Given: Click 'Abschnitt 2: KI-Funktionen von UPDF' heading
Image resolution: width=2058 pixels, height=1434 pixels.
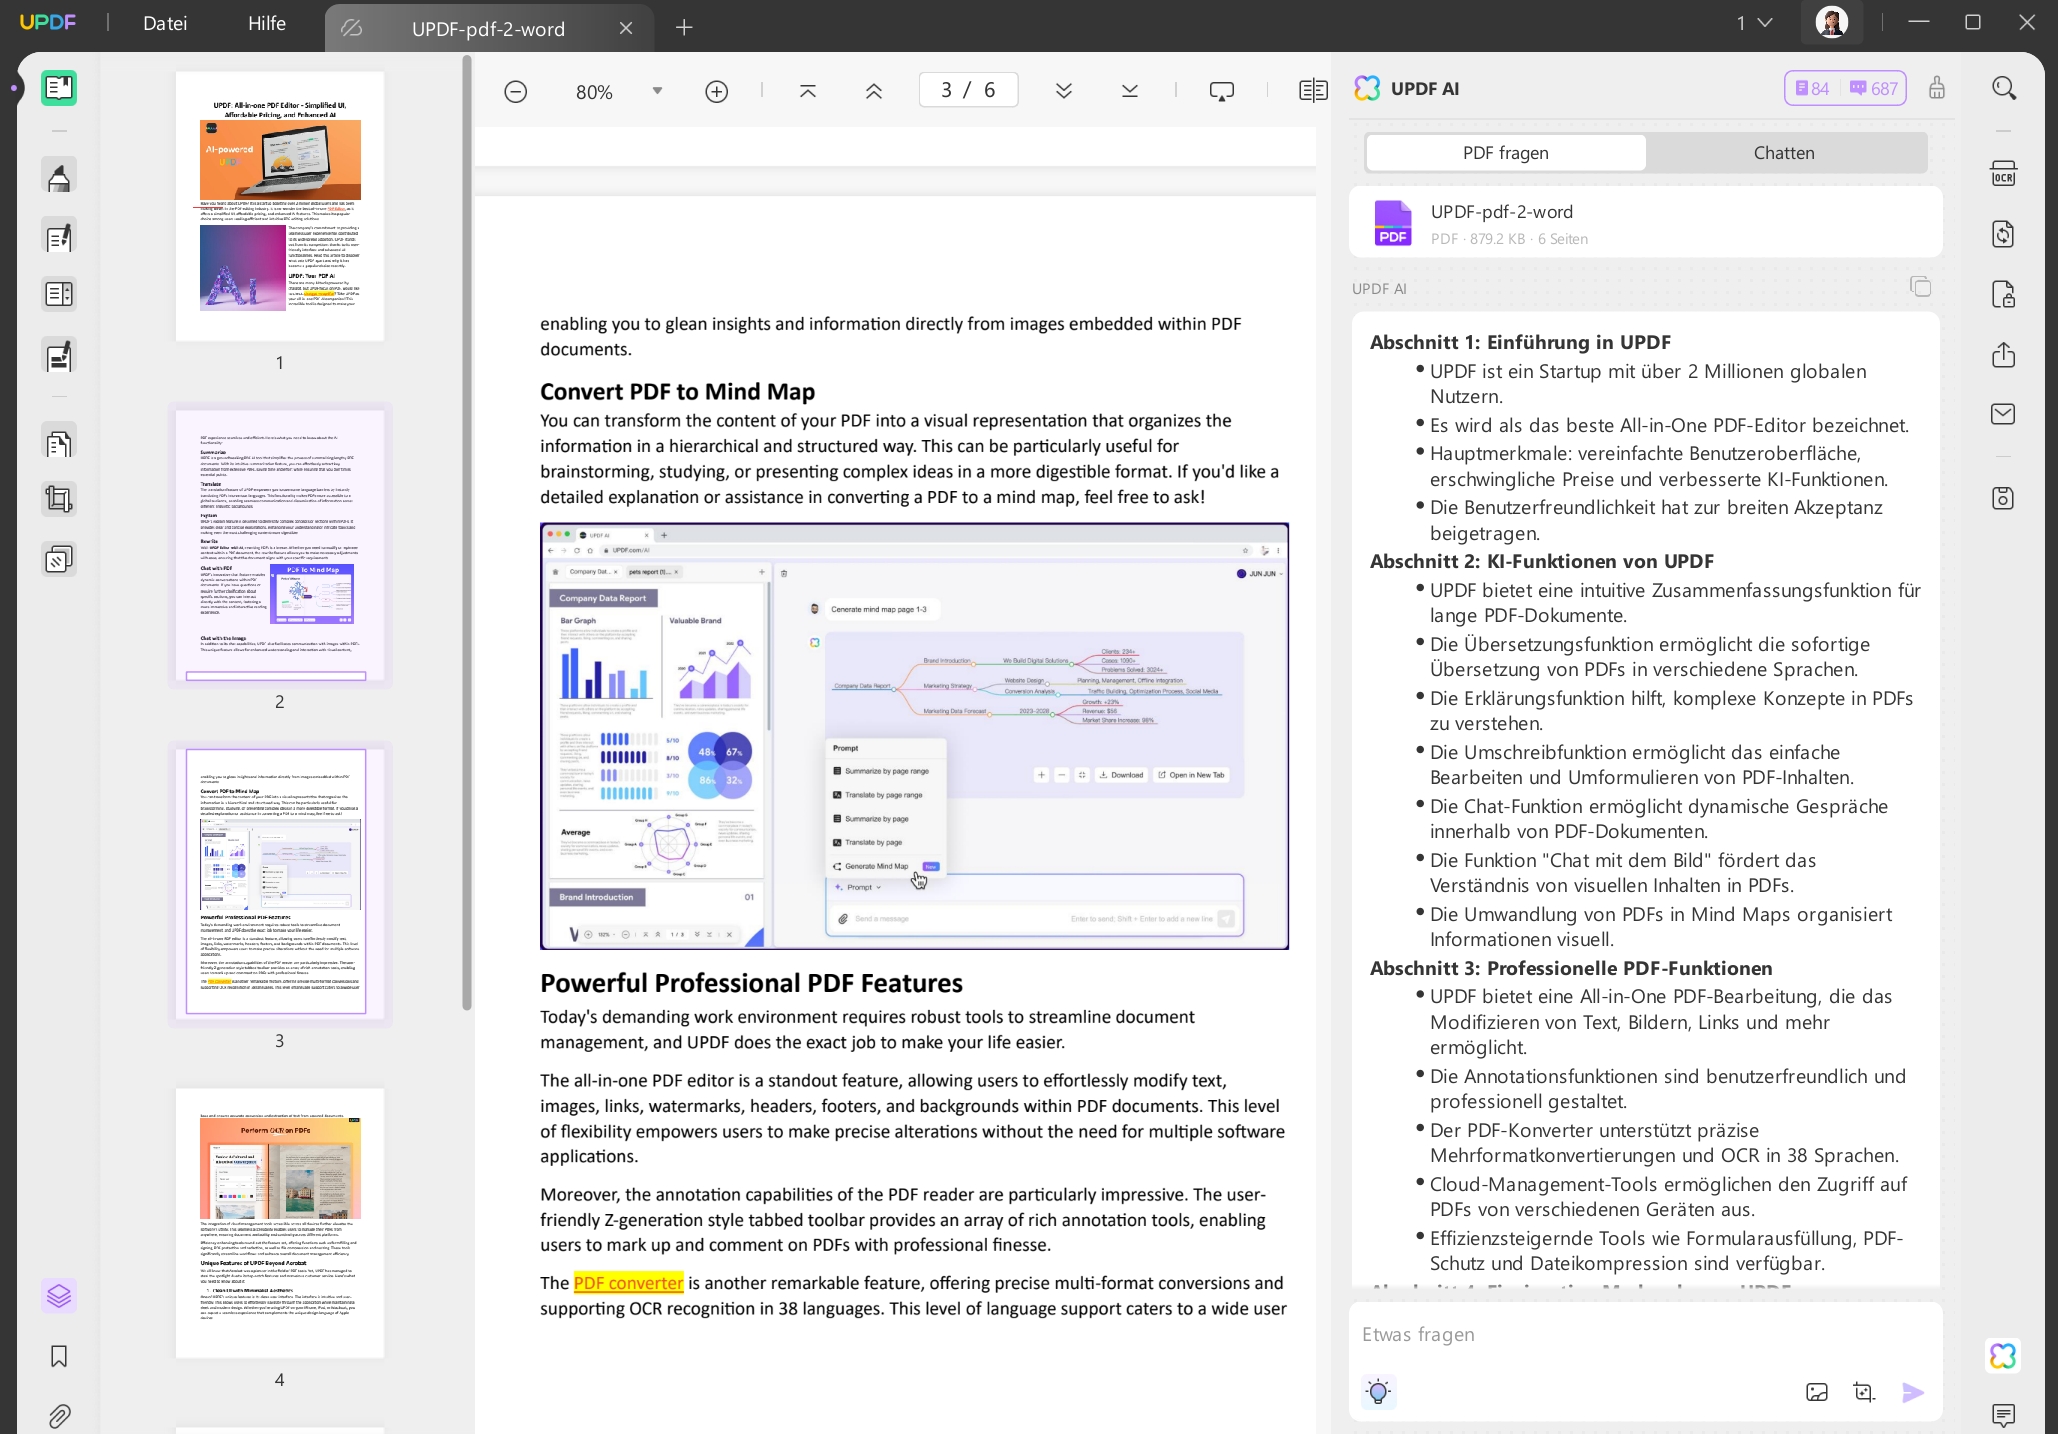Looking at the screenshot, I should tap(1541, 561).
